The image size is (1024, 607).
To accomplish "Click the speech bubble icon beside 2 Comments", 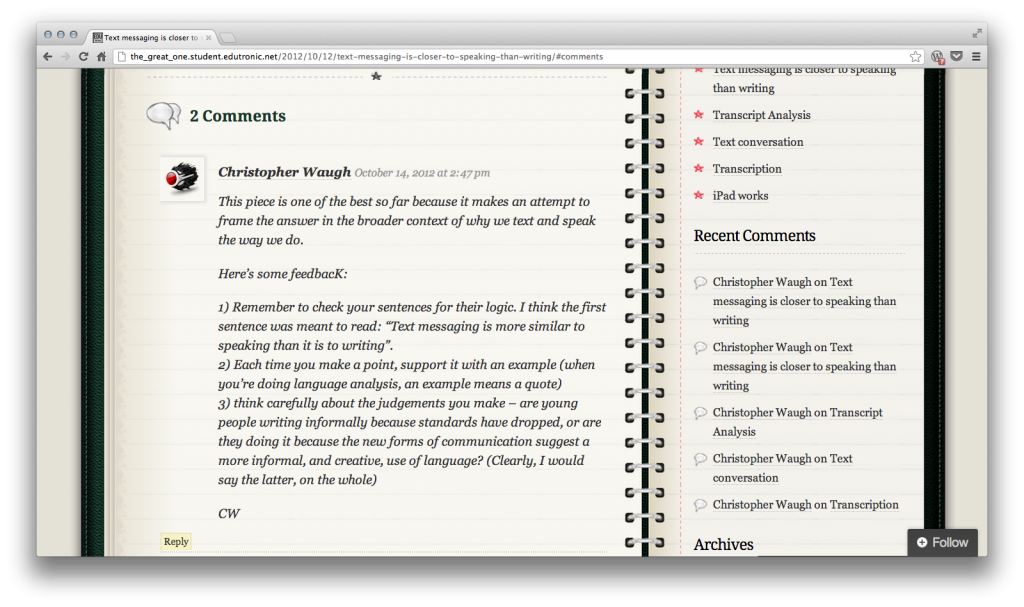I will click(163, 116).
